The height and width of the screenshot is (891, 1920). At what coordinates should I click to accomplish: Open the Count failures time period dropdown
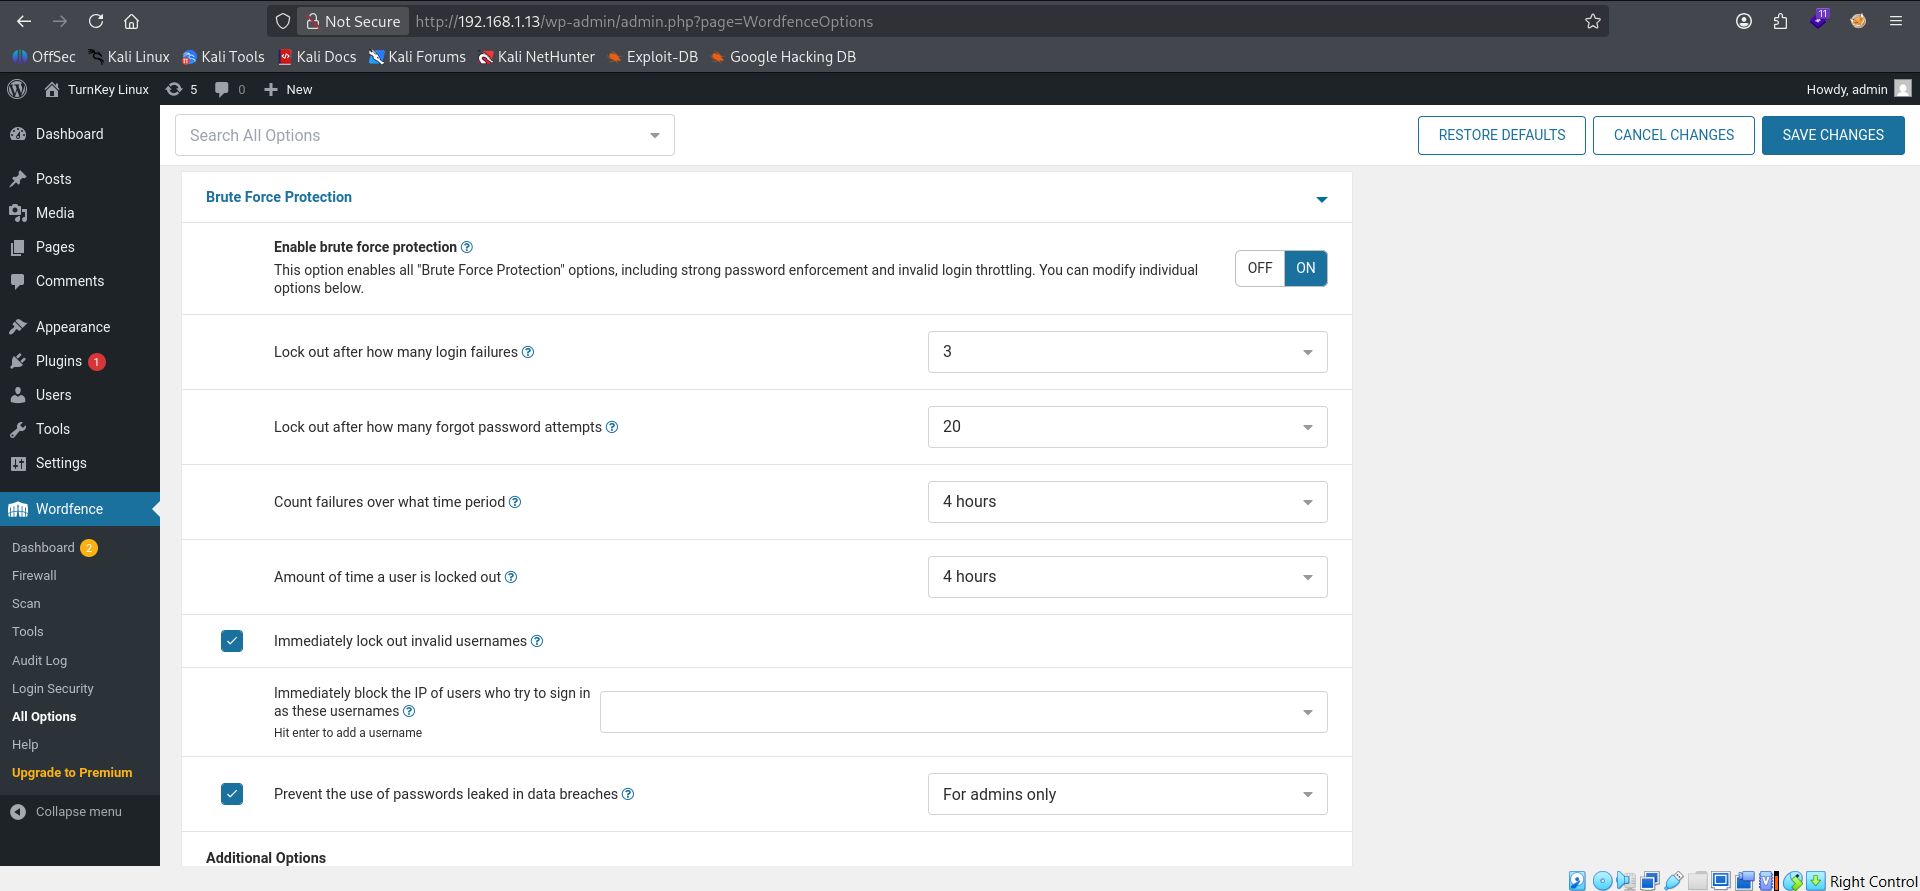(1127, 502)
